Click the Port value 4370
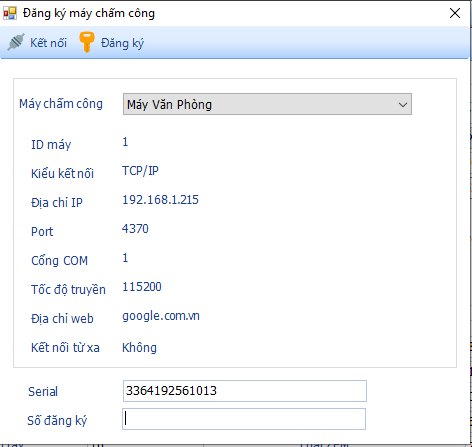Image resolution: width=472 pixels, height=447 pixels. [x=135, y=229]
